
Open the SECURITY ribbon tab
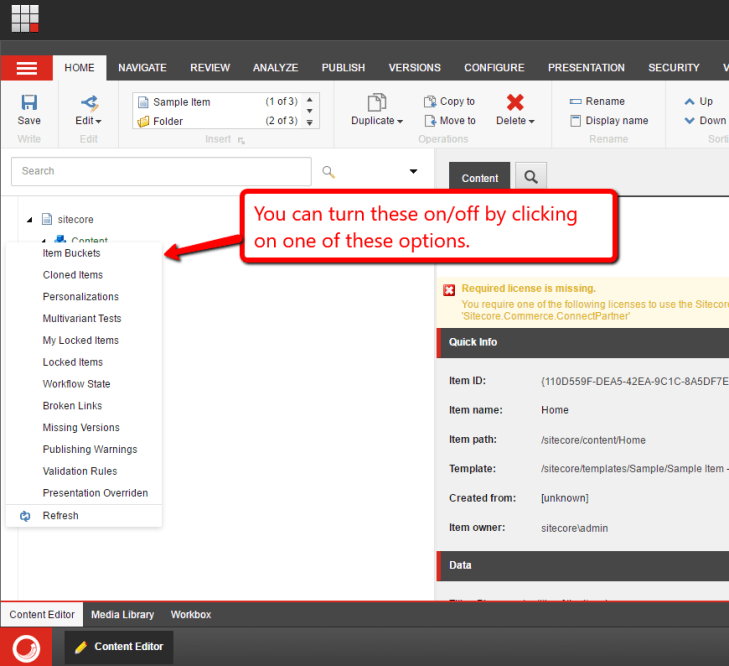pos(674,68)
